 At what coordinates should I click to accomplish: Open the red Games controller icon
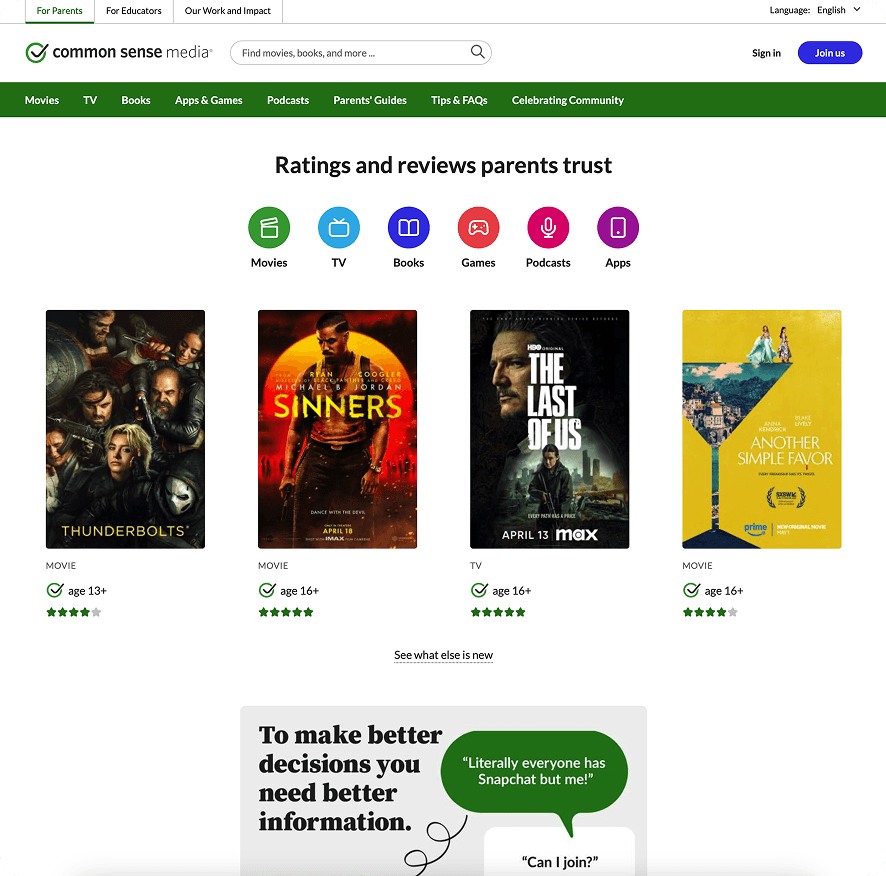479,227
